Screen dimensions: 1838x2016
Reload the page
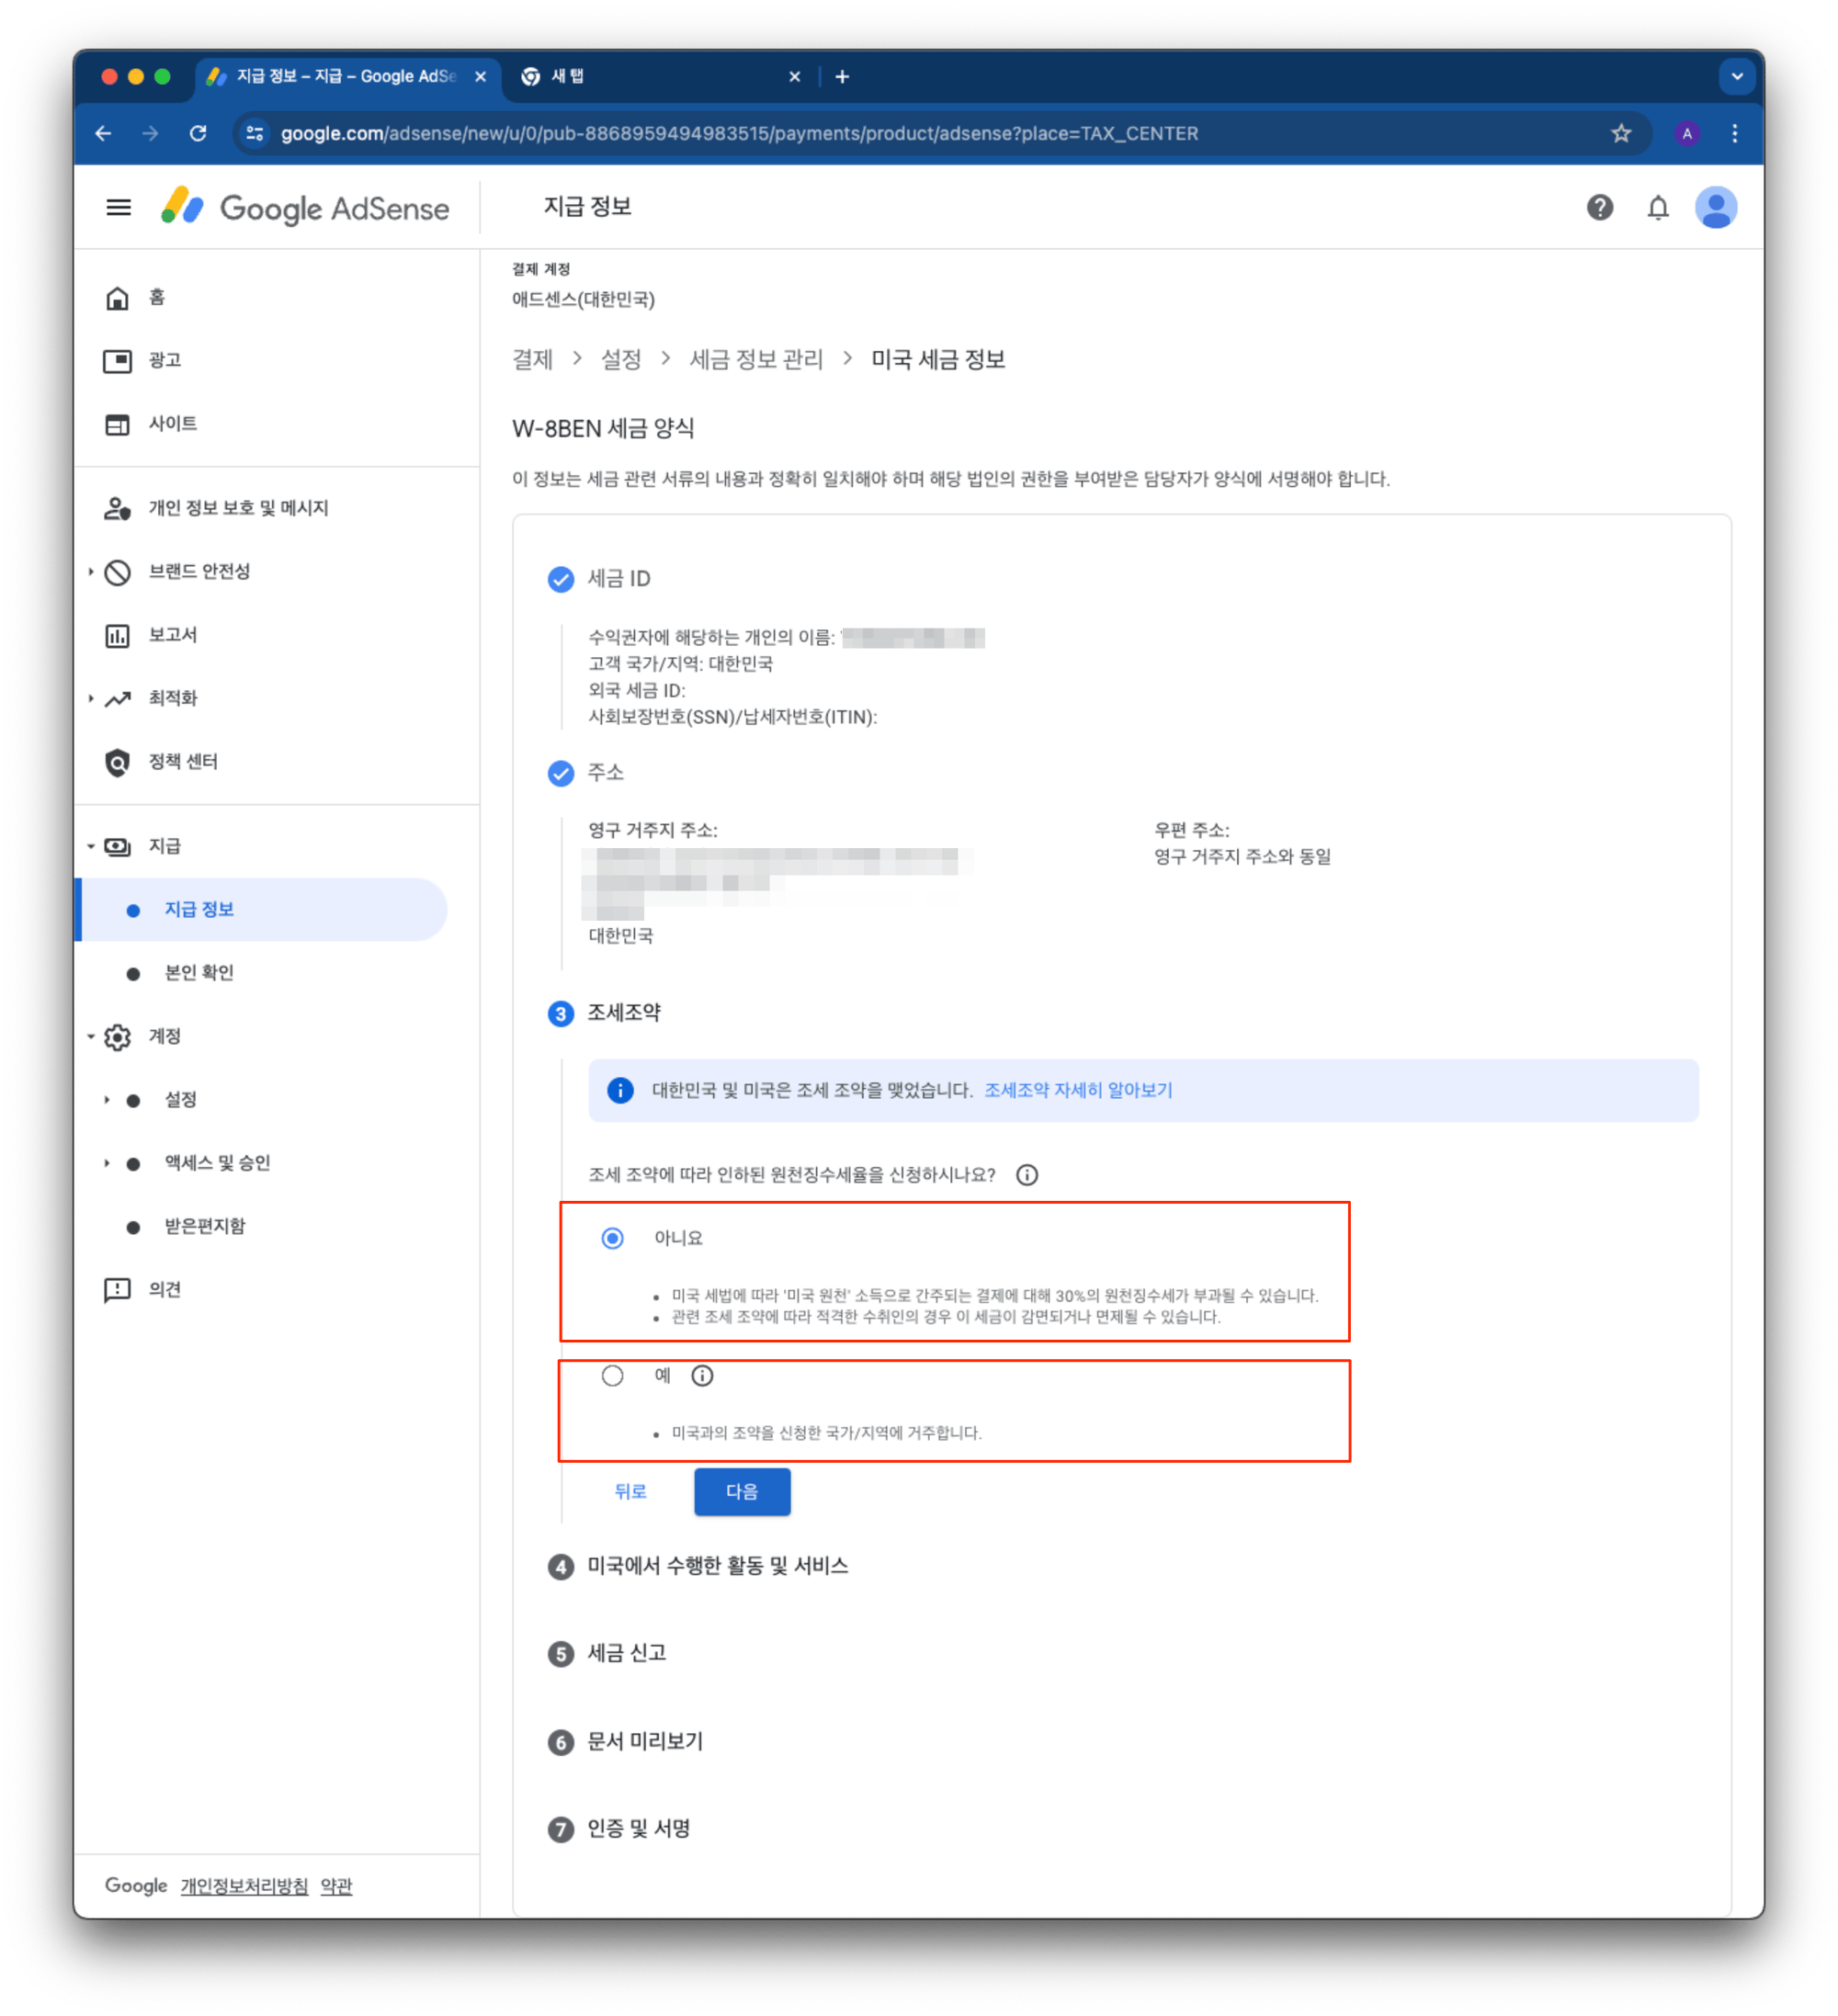(x=198, y=133)
